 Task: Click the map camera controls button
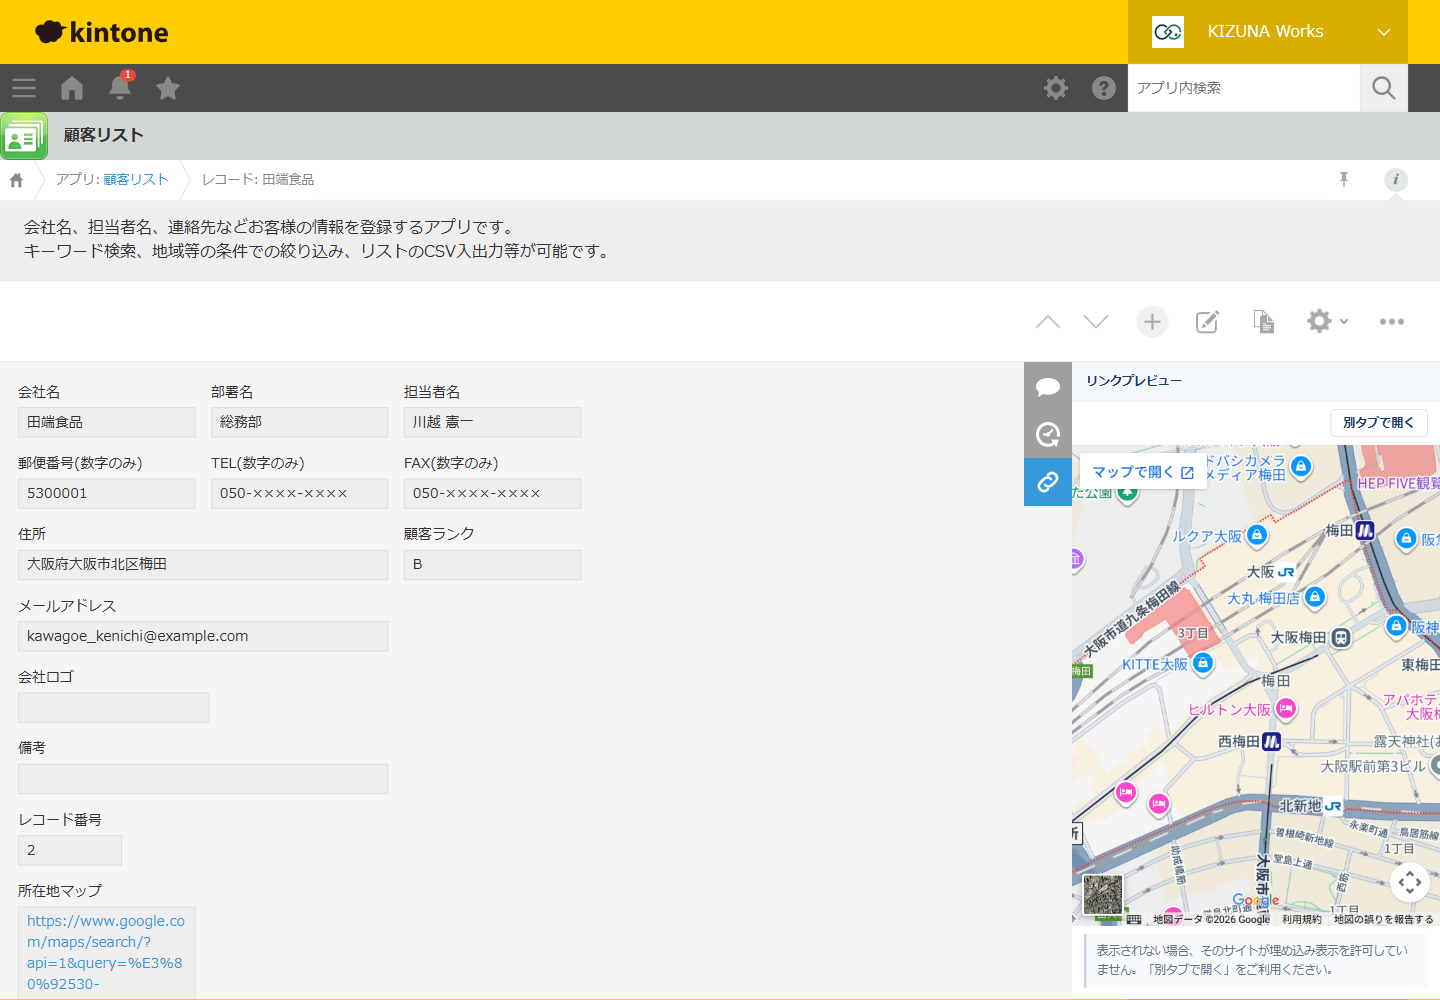click(x=1410, y=882)
